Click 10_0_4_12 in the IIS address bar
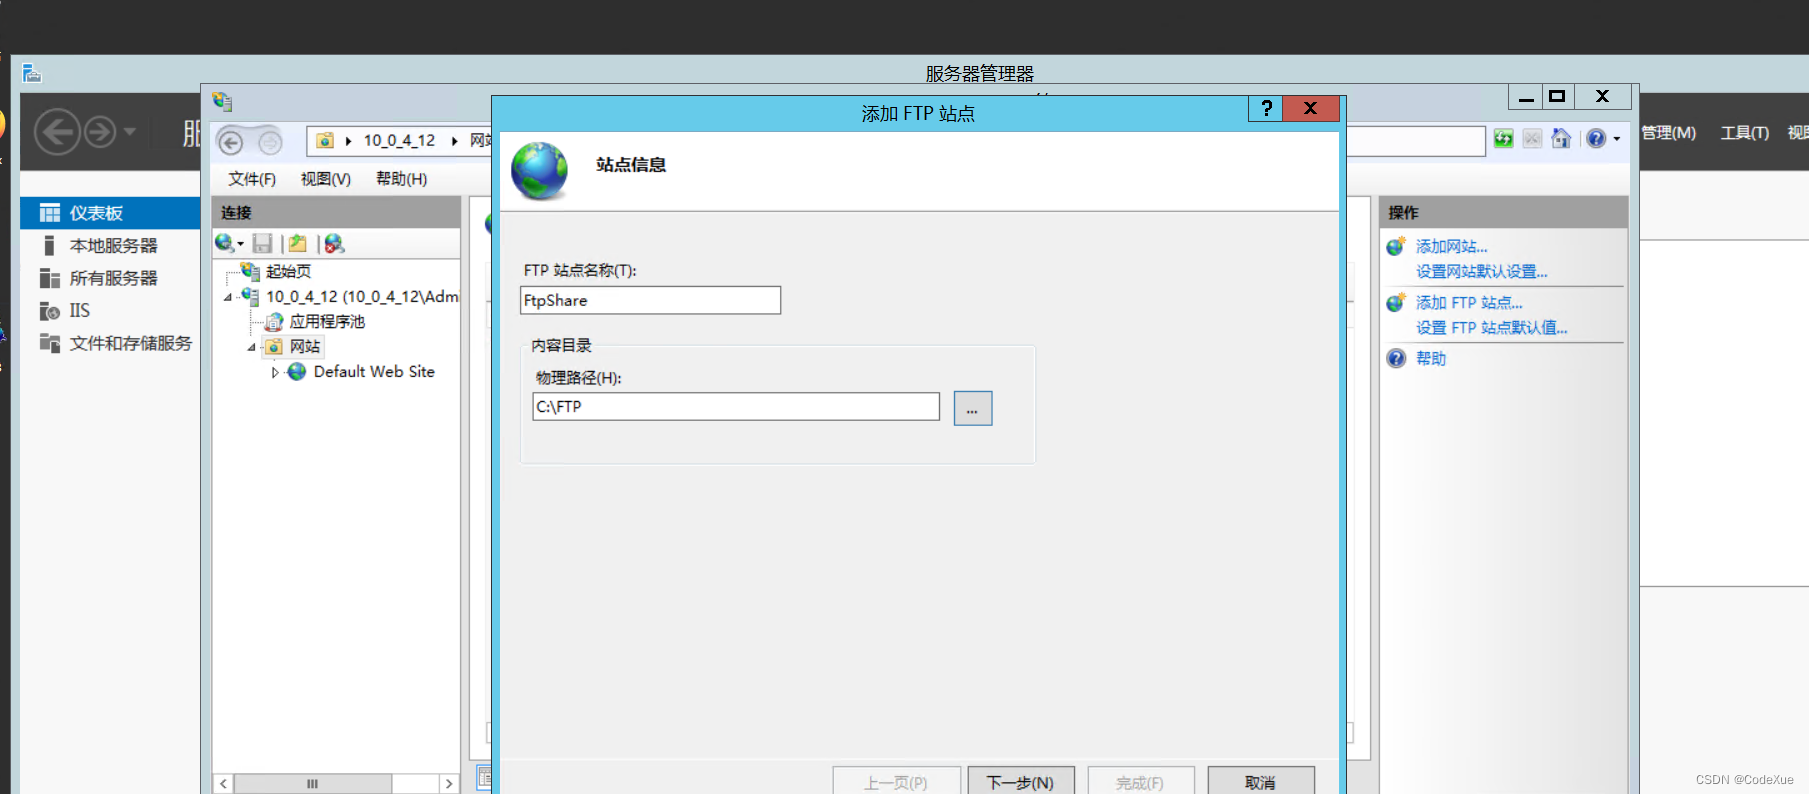 [399, 141]
